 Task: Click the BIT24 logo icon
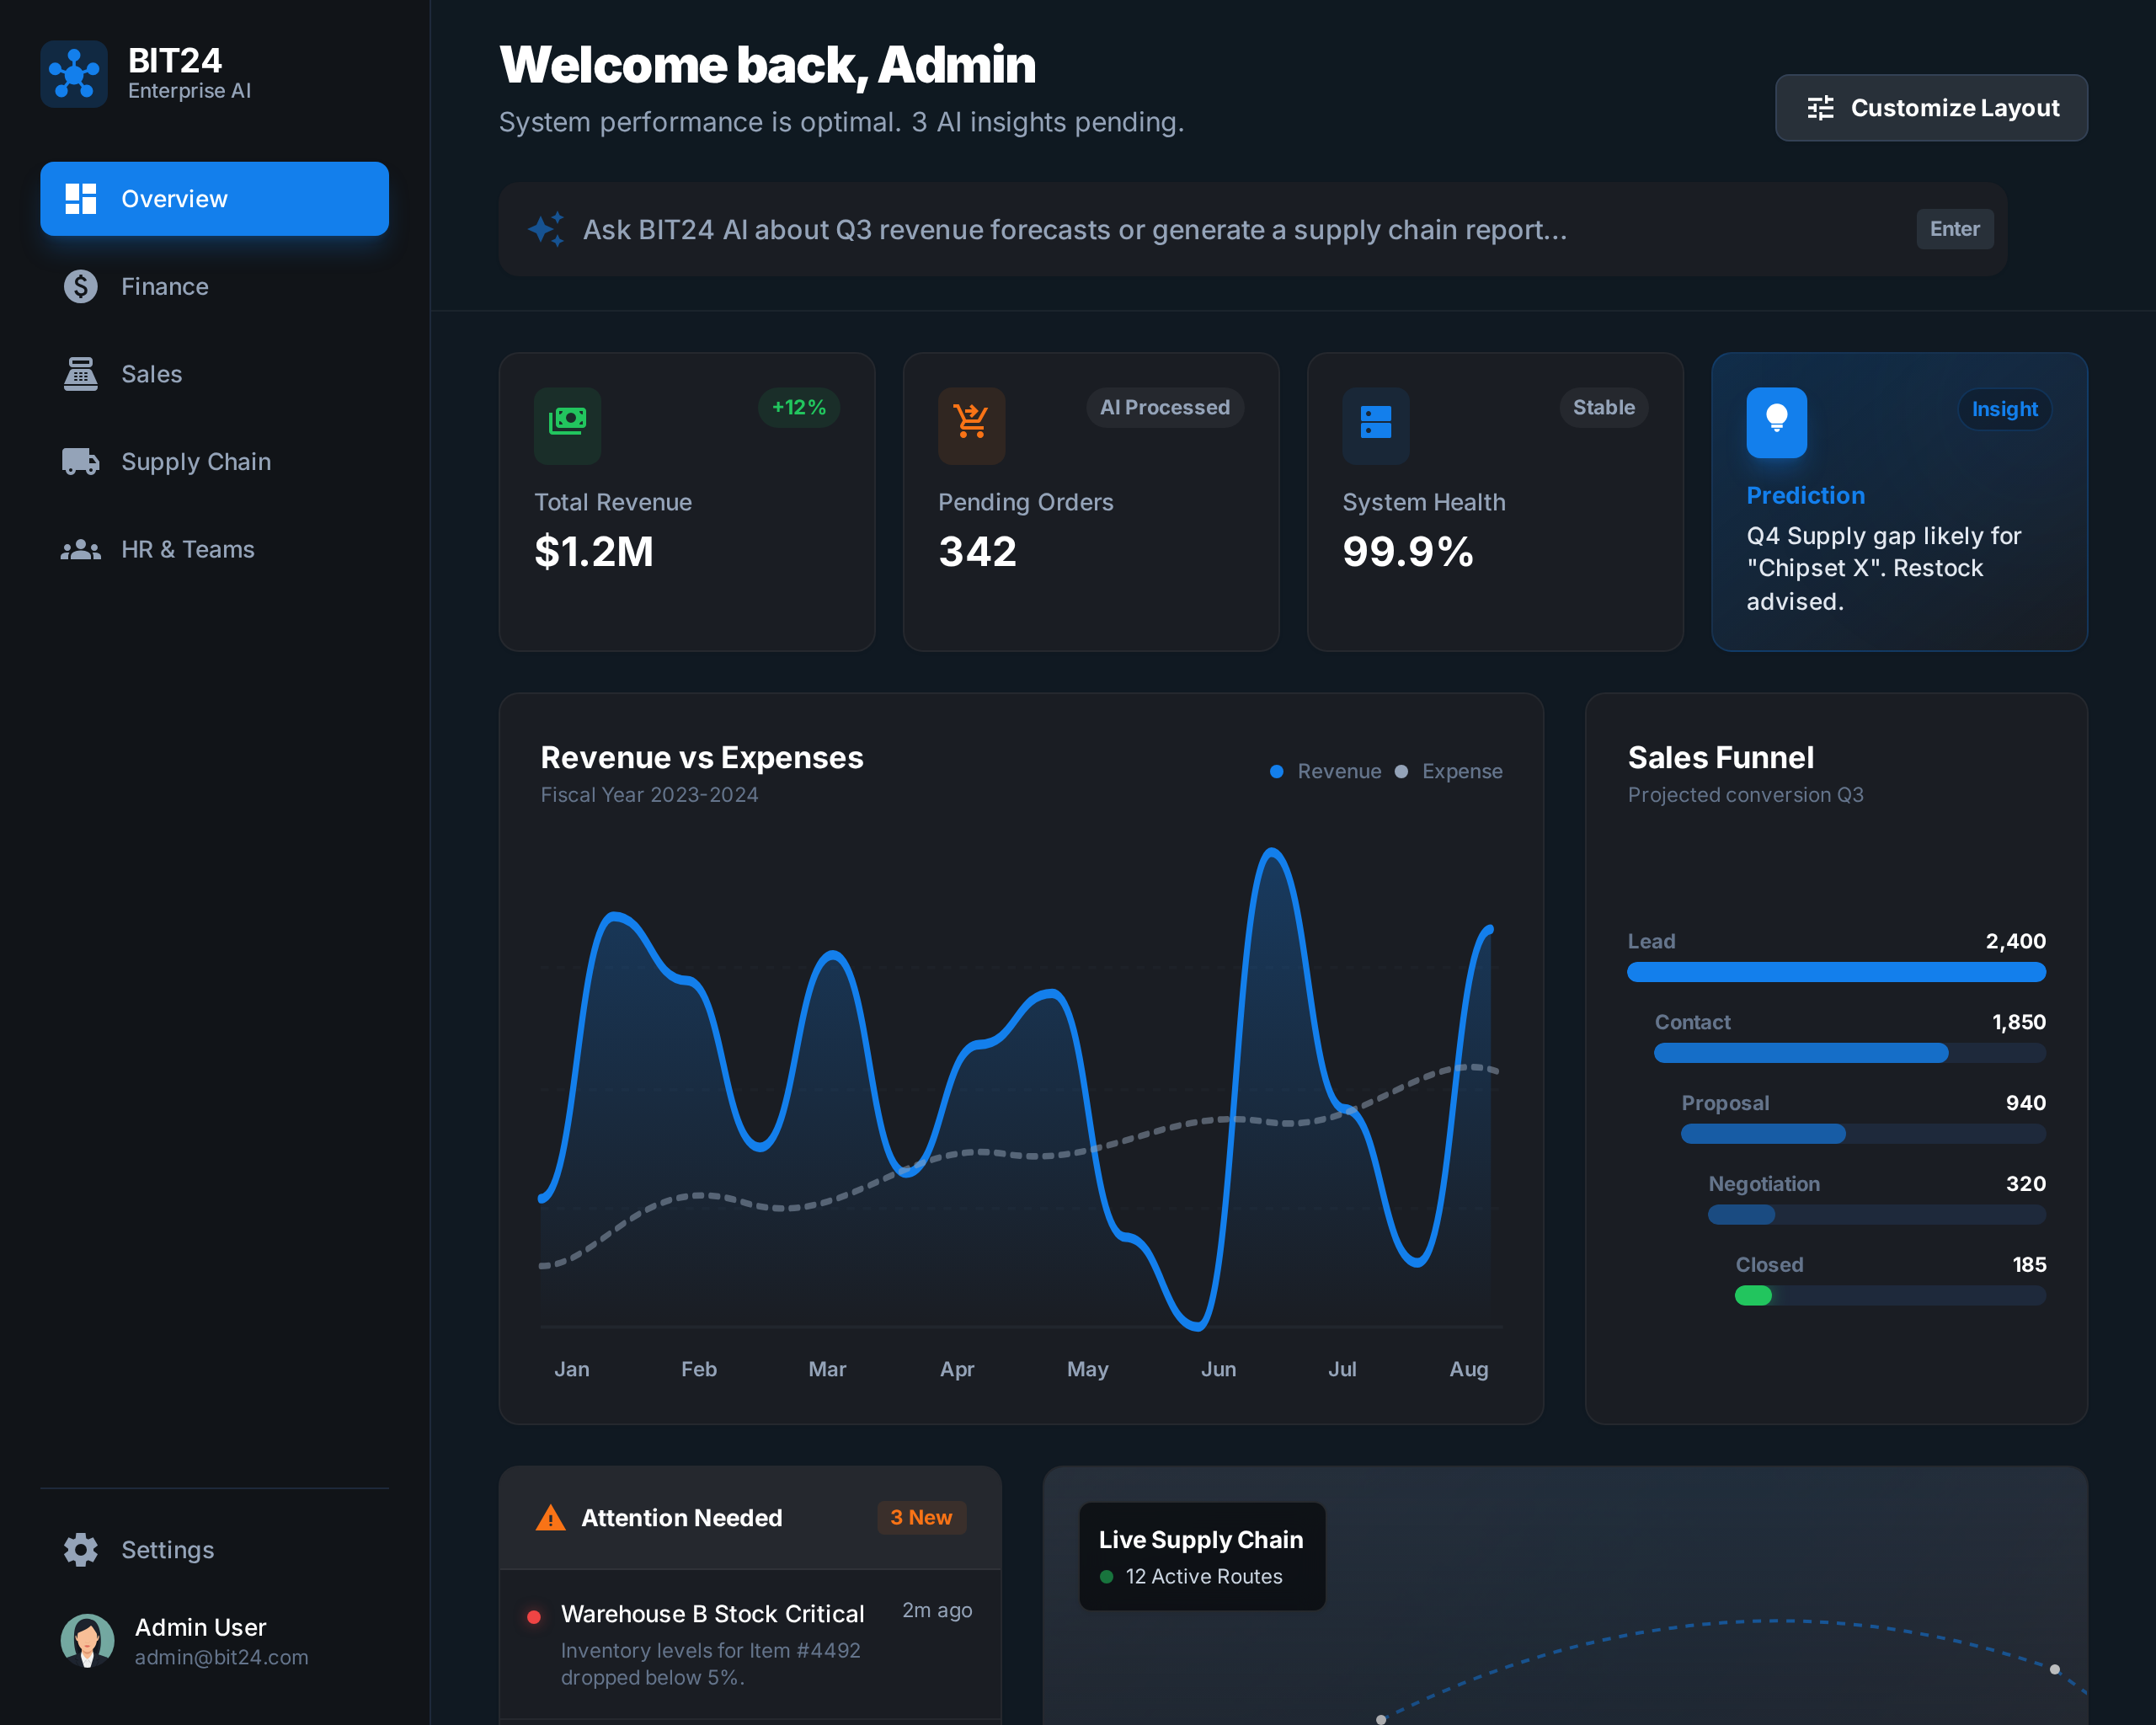[74, 74]
